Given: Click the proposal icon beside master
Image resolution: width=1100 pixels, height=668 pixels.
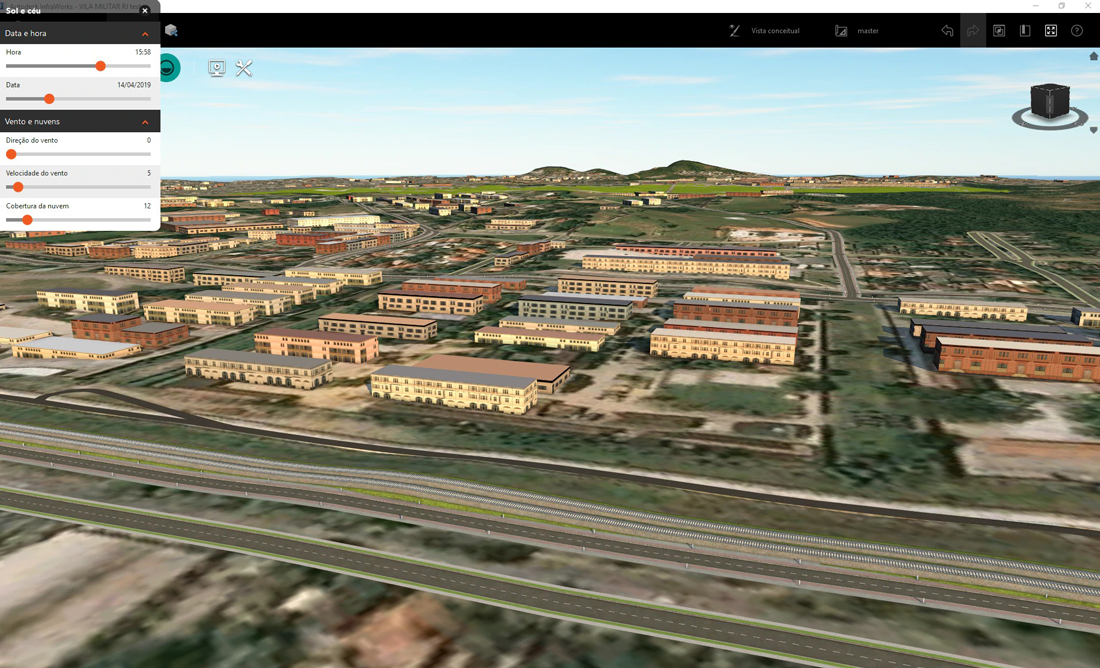Looking at the screenshot, I should click(x=841, y=31).
